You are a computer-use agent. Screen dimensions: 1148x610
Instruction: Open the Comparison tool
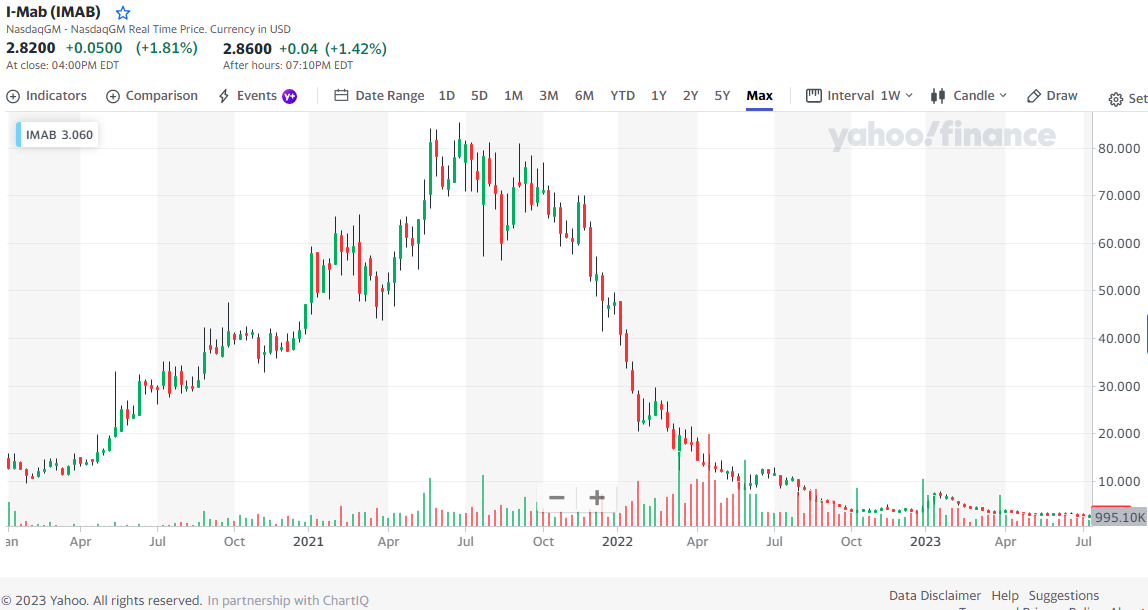pyautogui.click(x=152, y=96)
